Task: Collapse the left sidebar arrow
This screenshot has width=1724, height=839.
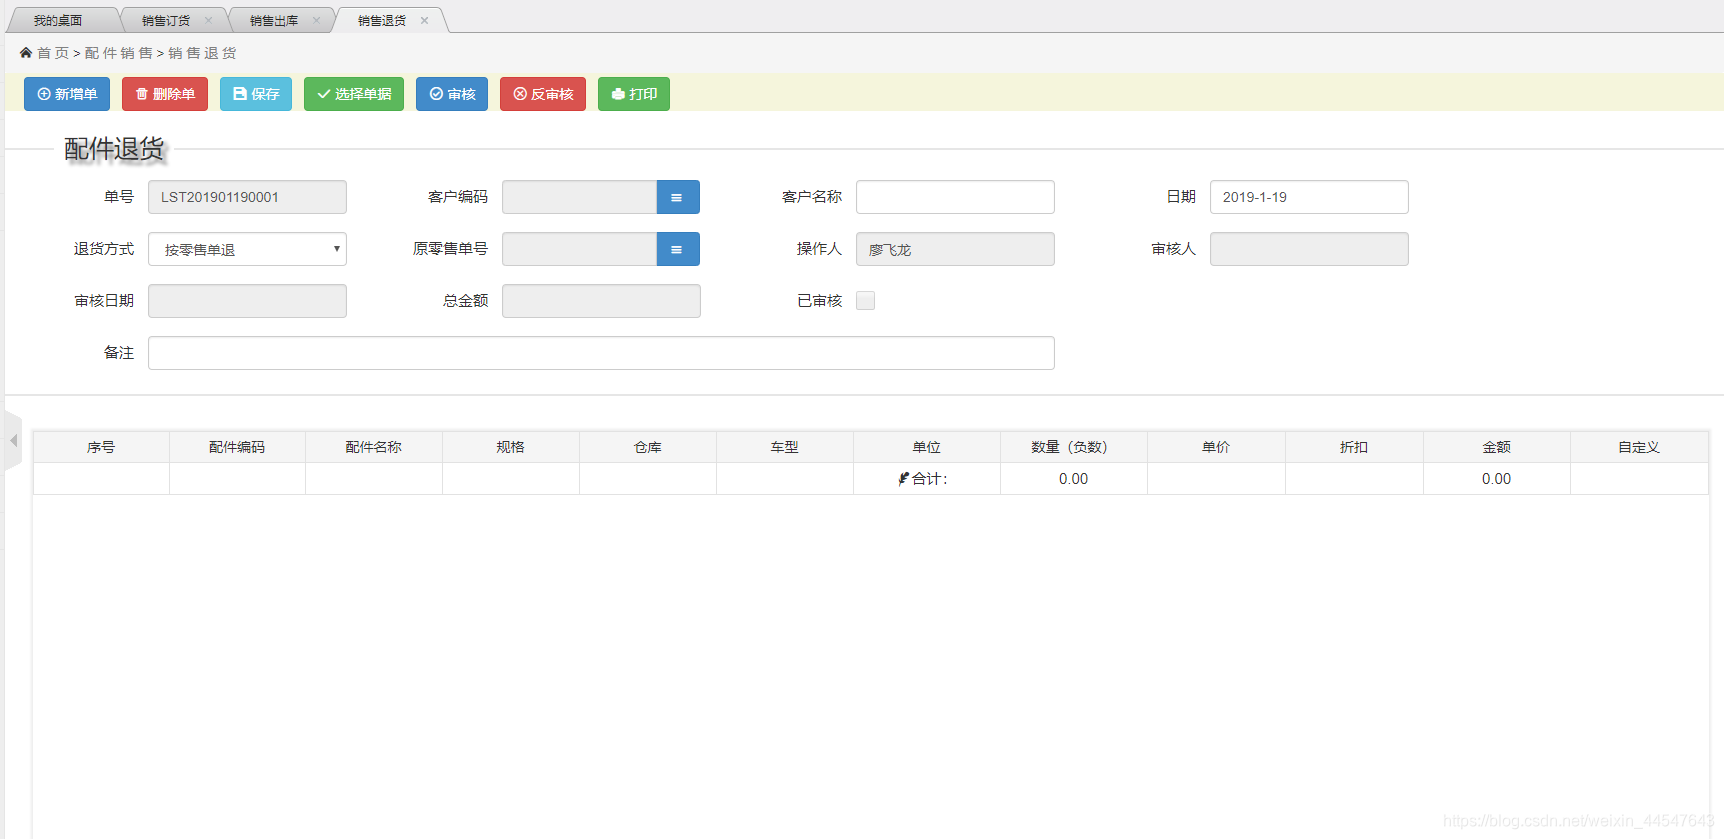Action: 13,440
